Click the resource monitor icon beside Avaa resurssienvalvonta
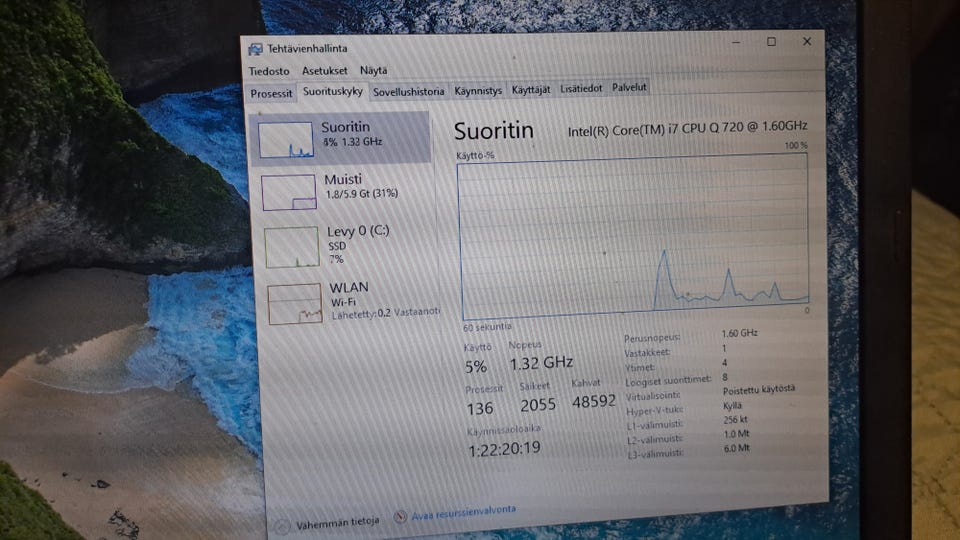This screenshot has width=960, height=540. pyautogui.click(x=400, y=517)
